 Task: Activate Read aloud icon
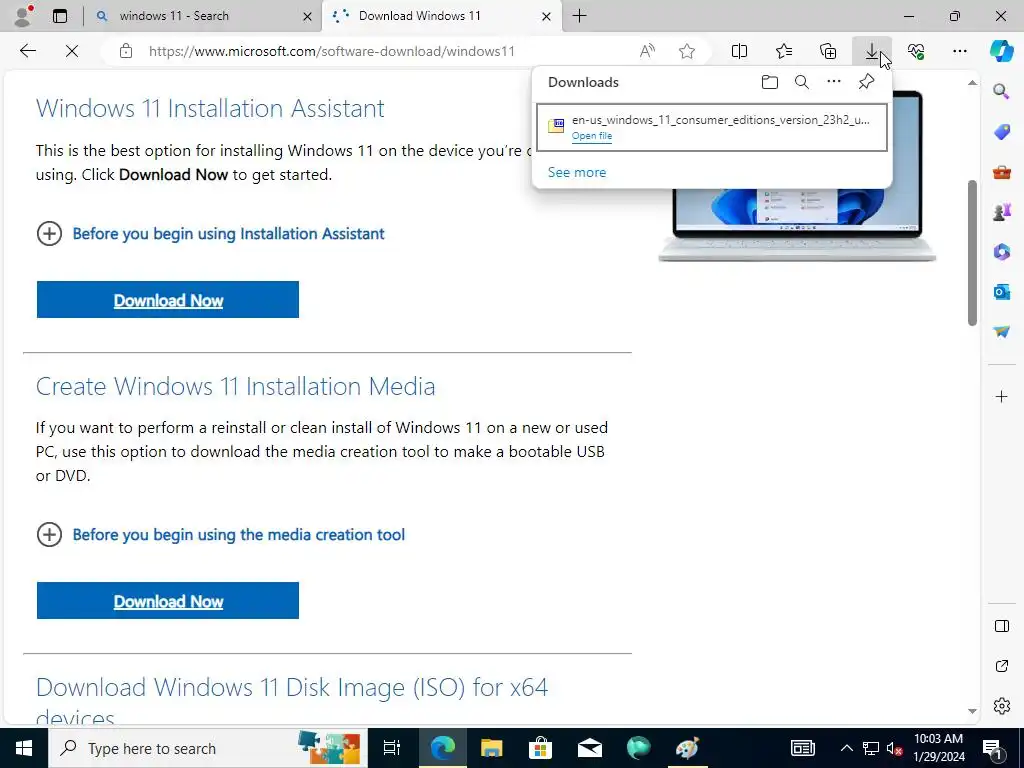click(x=647, y=51)
